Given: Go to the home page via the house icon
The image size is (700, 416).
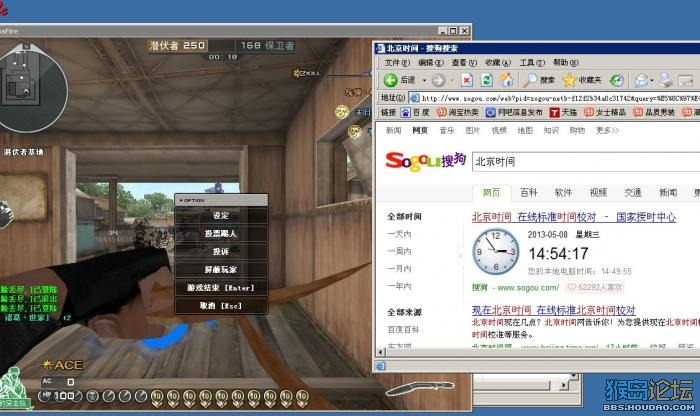Looking at the screenshot, I should coord(506,80).
